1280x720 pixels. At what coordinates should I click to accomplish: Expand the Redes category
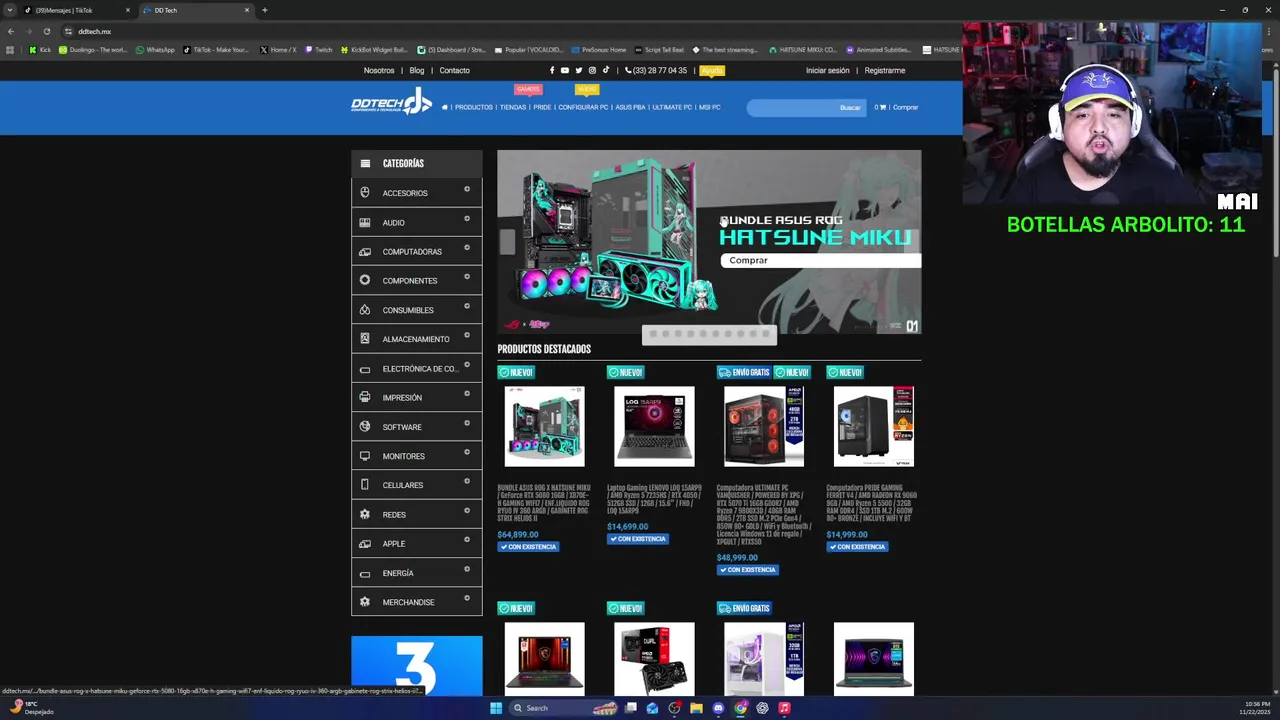466,511
